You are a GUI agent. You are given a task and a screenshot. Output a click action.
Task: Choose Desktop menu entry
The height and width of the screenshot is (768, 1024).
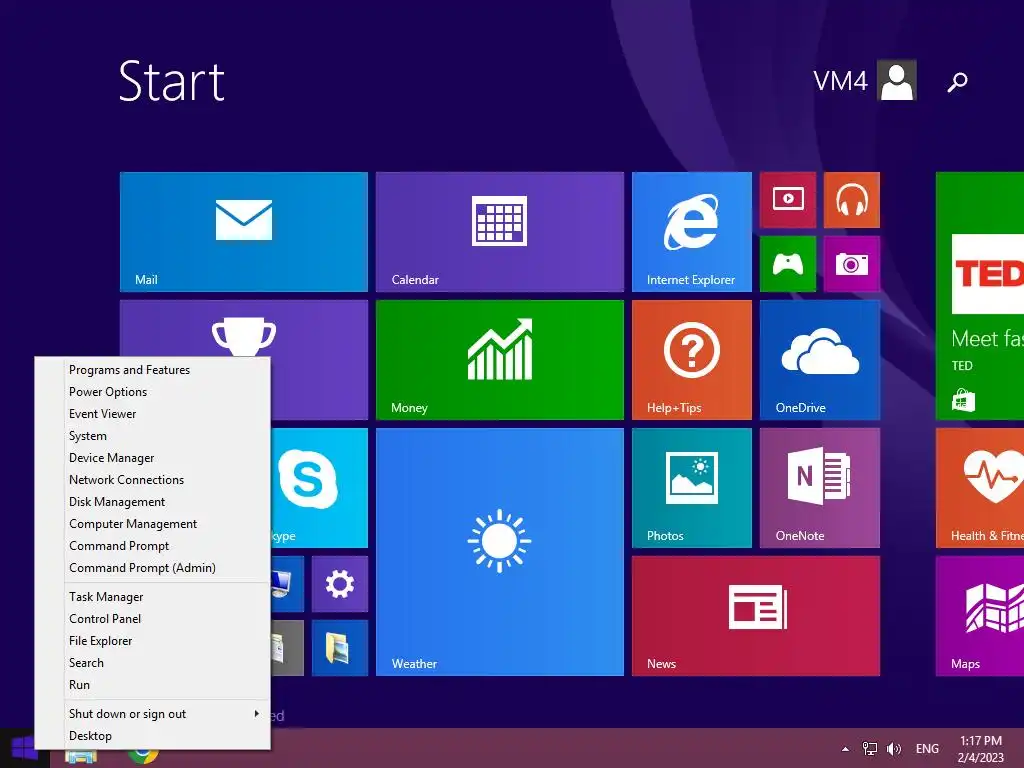[x=153, y=736]
